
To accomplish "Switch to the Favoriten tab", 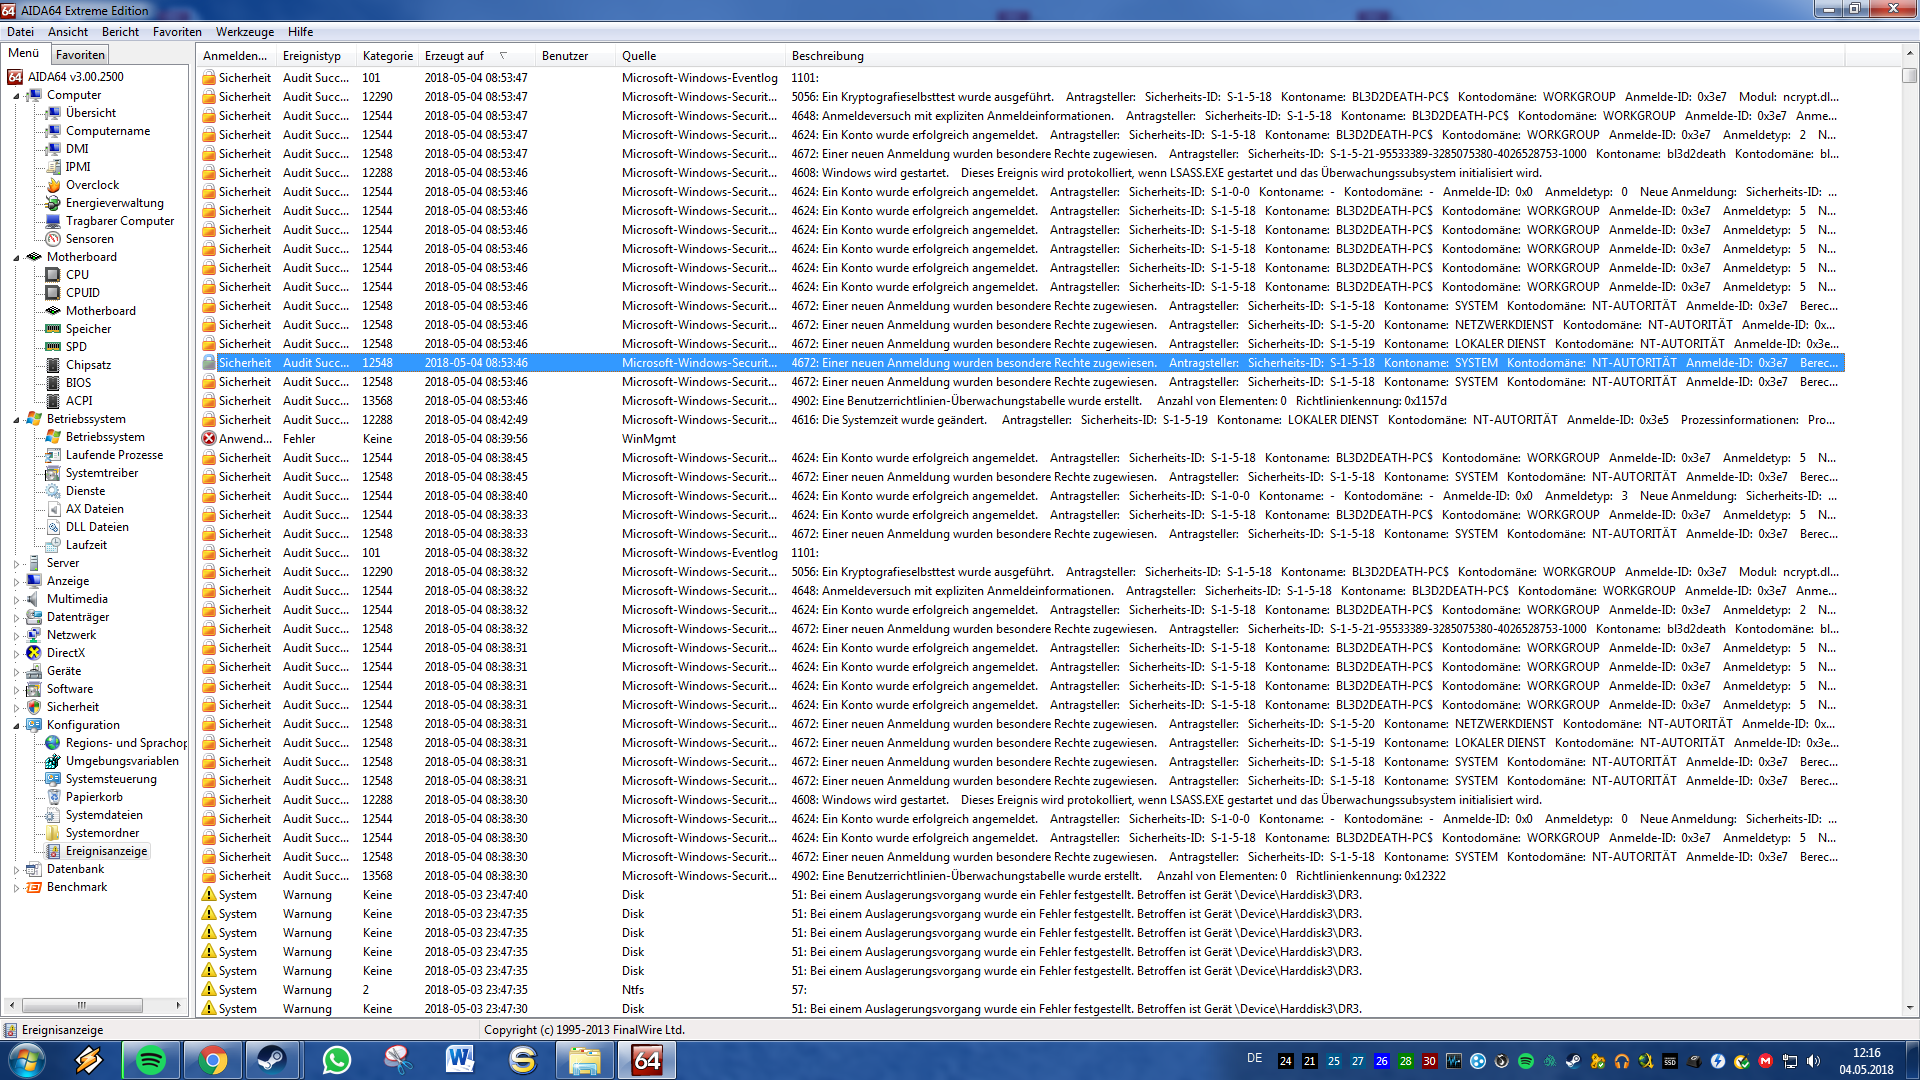I will (x=80, y=55).
